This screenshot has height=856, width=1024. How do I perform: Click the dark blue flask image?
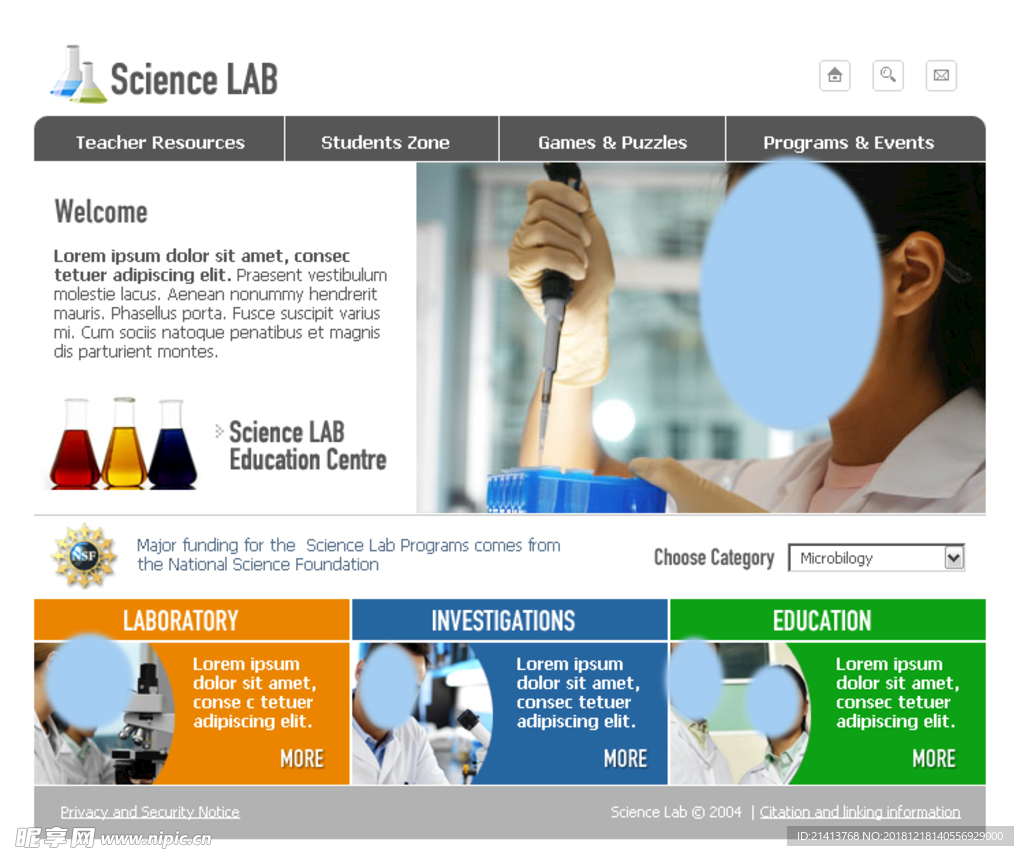click(172, 444)
